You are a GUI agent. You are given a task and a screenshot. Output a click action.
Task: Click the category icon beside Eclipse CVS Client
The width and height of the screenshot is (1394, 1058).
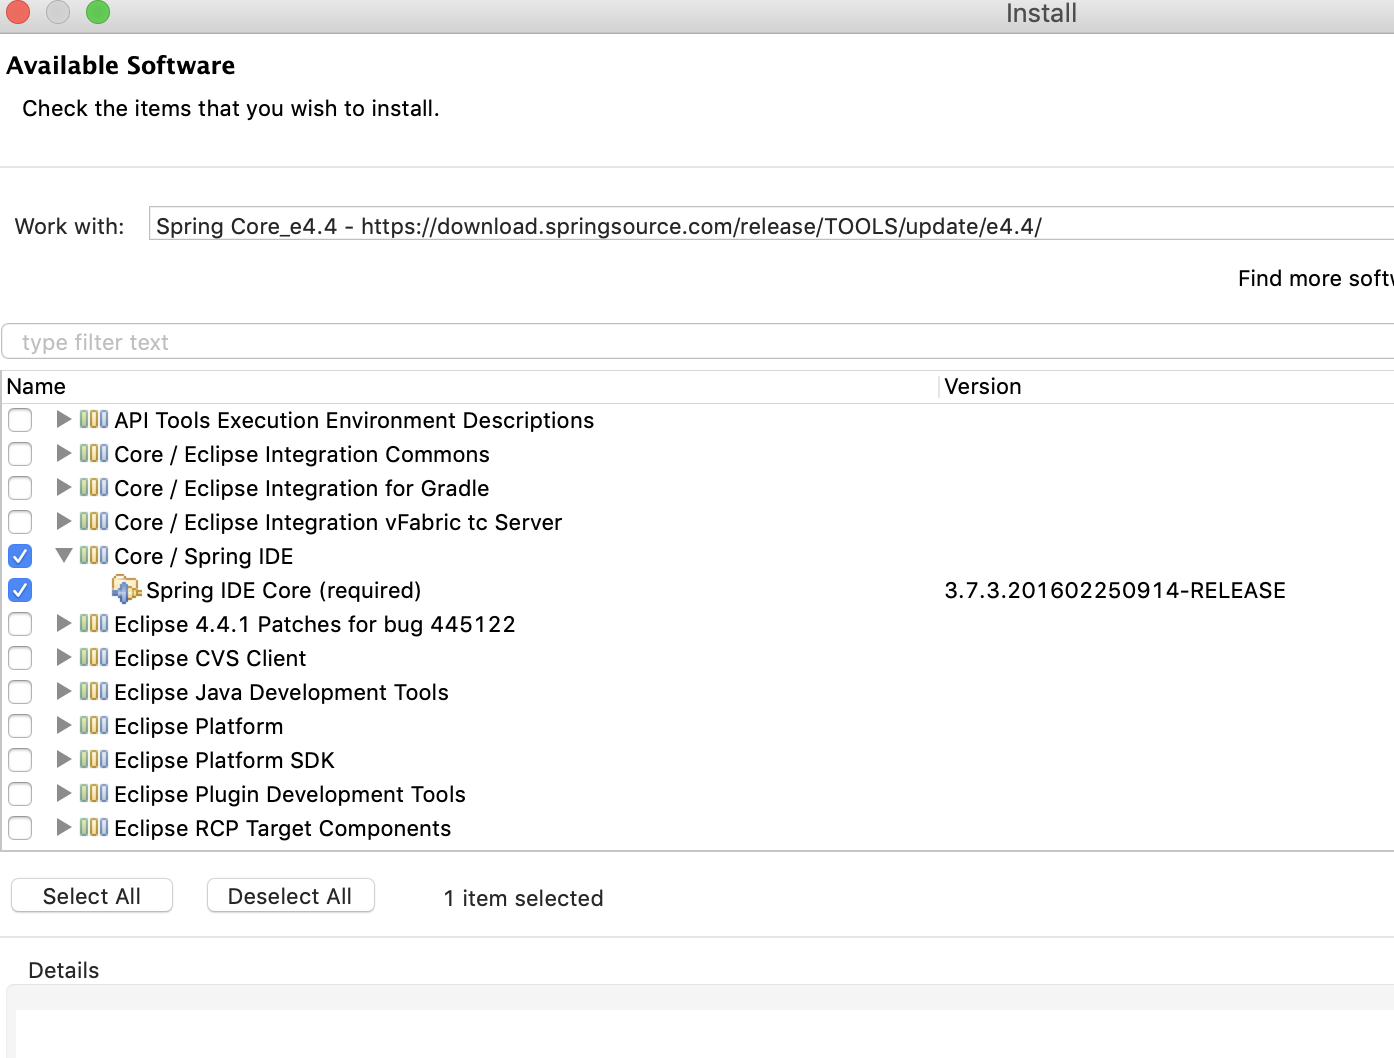[x=94, y=657]
